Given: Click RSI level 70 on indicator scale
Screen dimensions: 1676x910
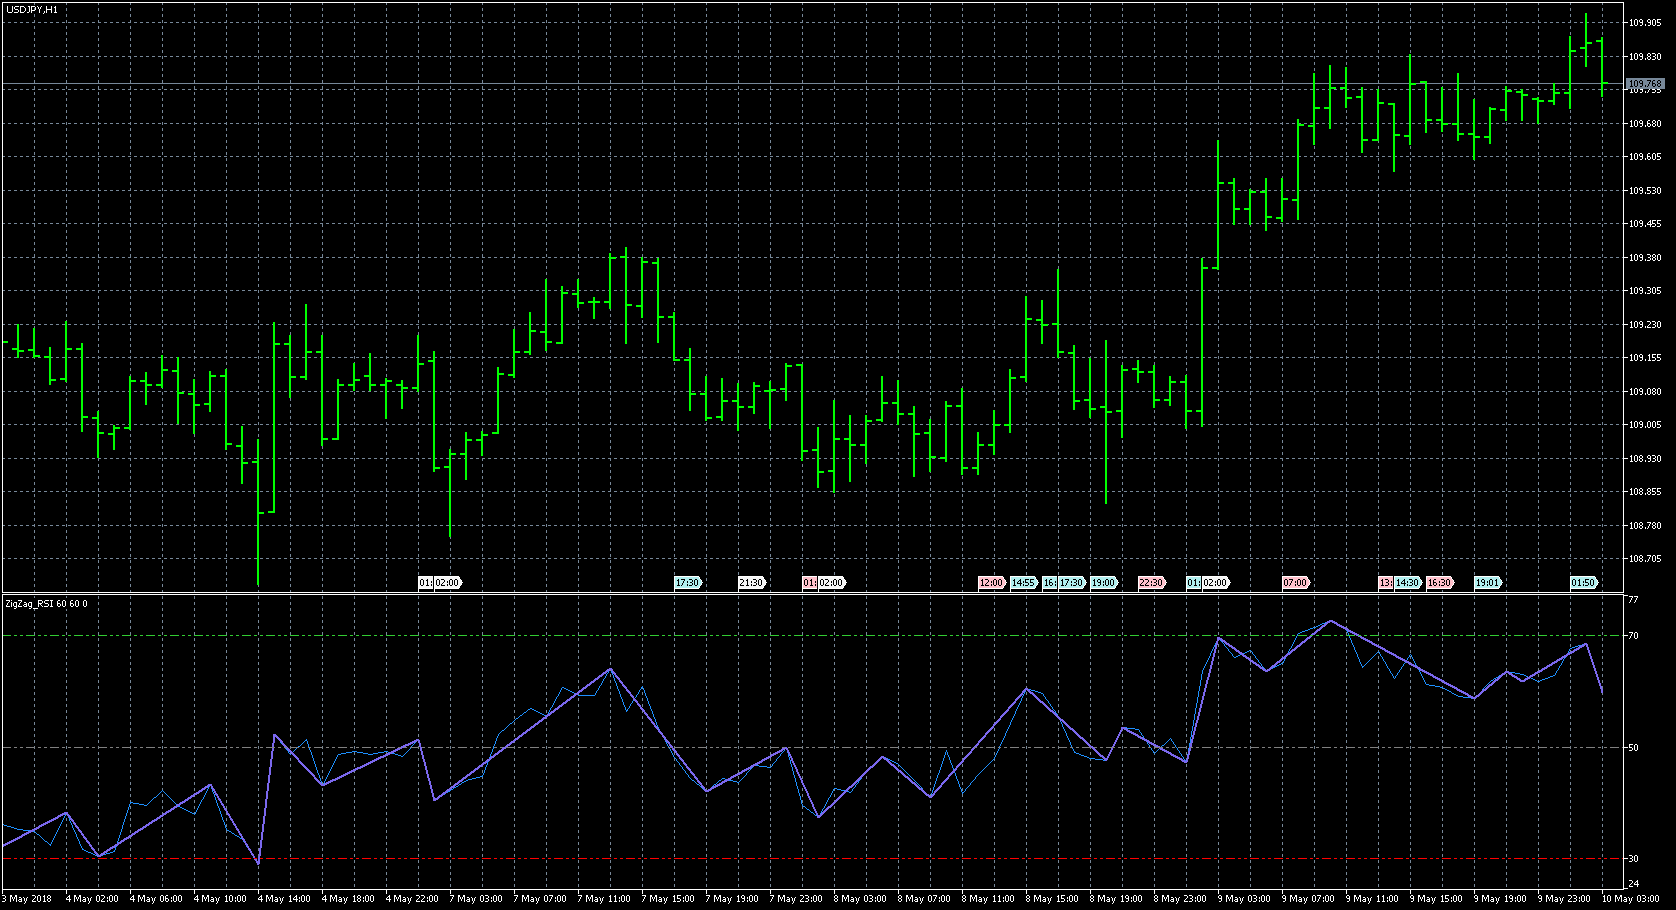Looking at the screenshot, I should tap(1633, 636).
